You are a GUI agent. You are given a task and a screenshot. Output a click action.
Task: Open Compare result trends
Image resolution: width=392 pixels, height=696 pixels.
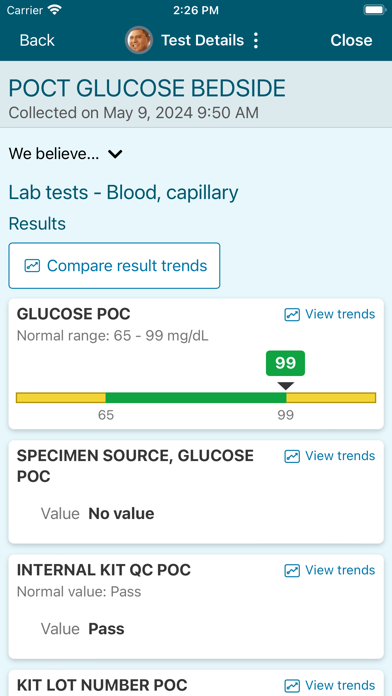pyautogui.click(x=114, y=265)
